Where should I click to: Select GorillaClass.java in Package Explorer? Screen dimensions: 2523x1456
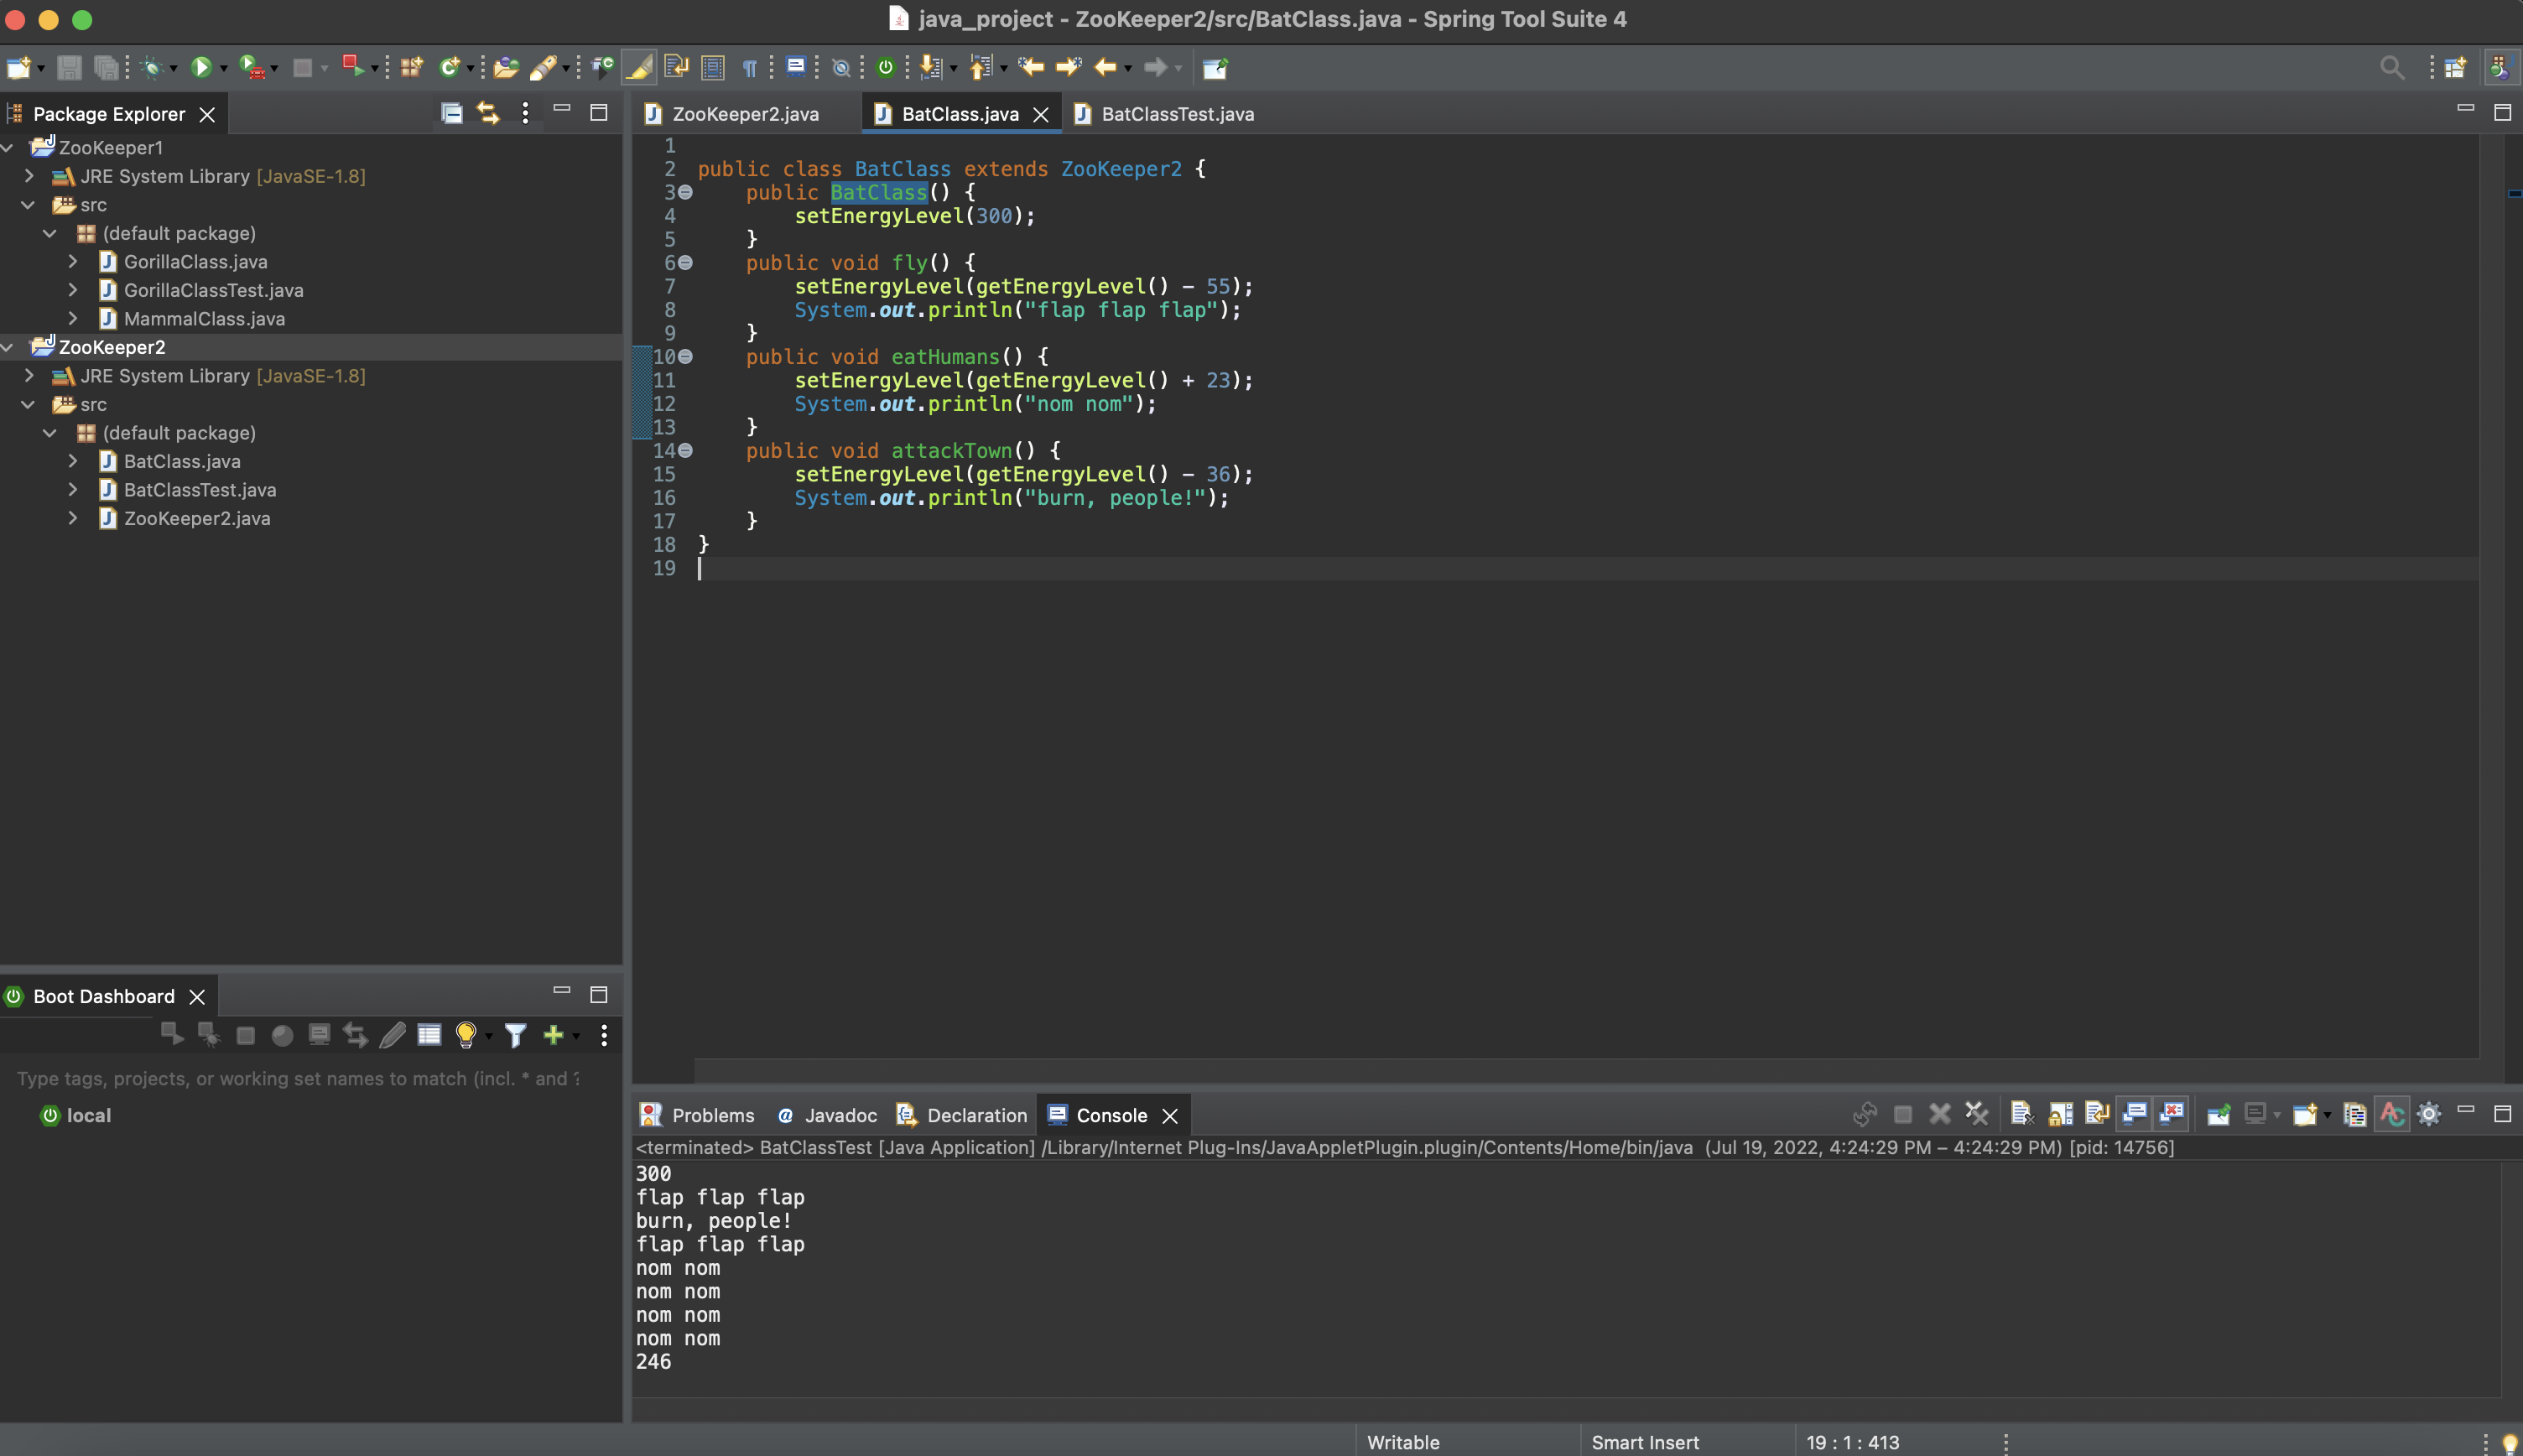pyautogui.click(x=195, y=262)
